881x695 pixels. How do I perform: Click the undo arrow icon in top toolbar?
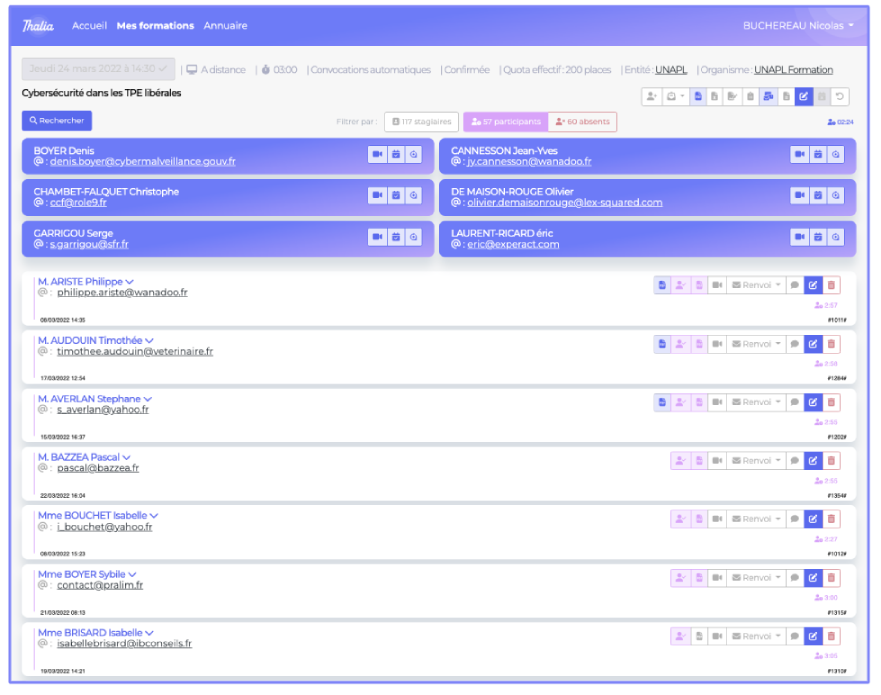click(840, 96)
